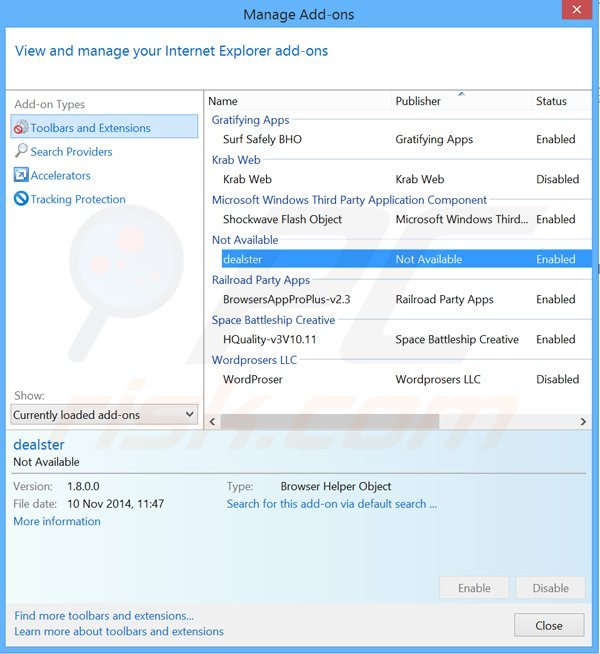Image resolution: width=600 pixels, height=654 pixels.
Task: Select the Space Battleship Creative group header
Action: pos(273,320)
